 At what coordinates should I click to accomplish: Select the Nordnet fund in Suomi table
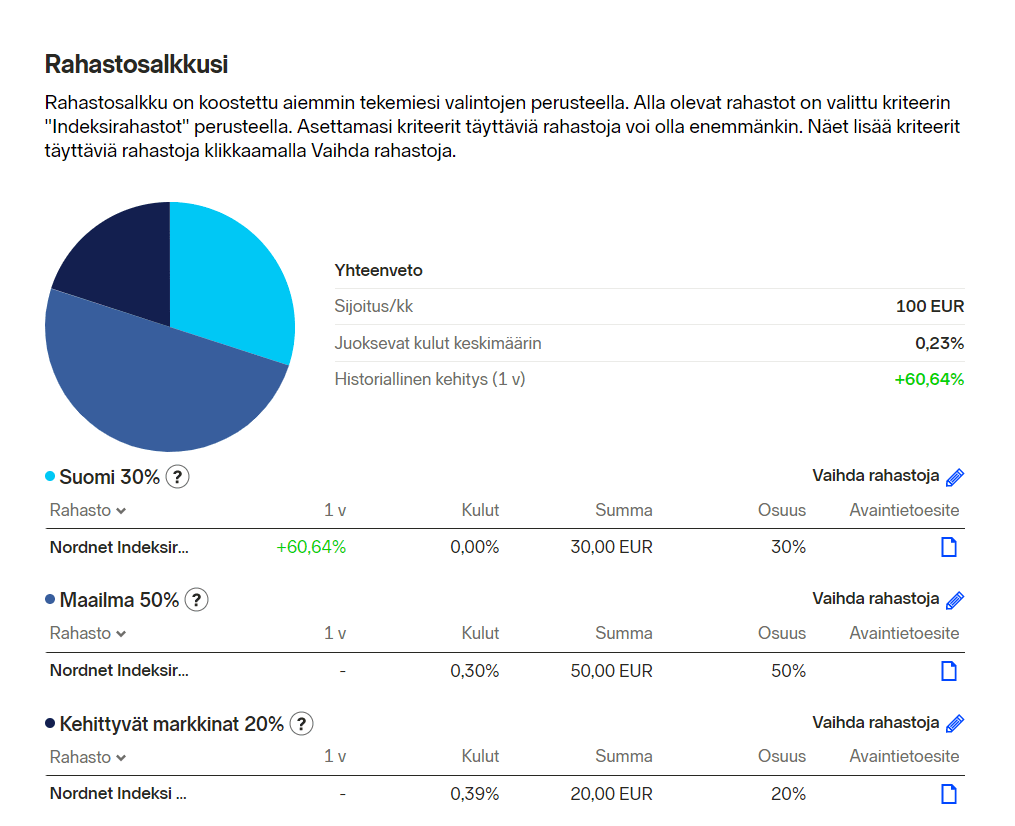coord(119,547)
